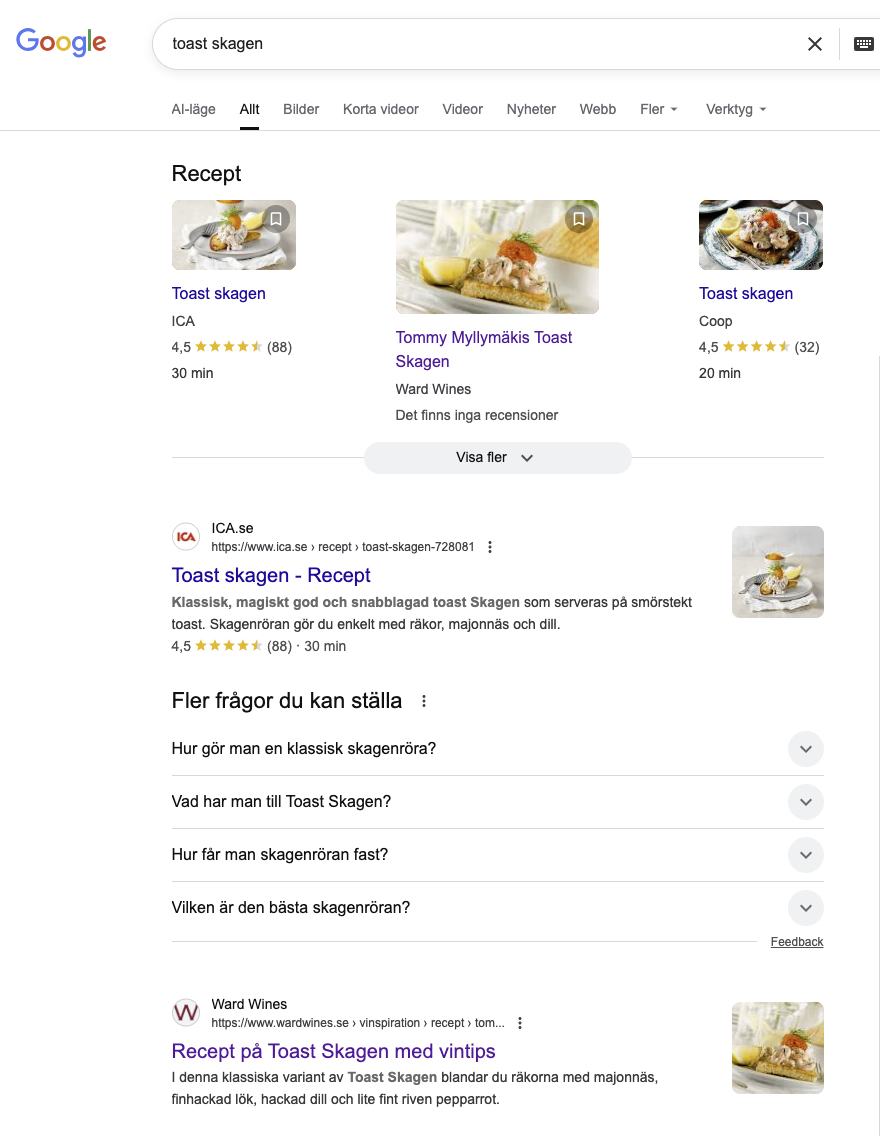
Task: Open the three-dot menu beside Ward Wines result
Action: [520, 1023]
